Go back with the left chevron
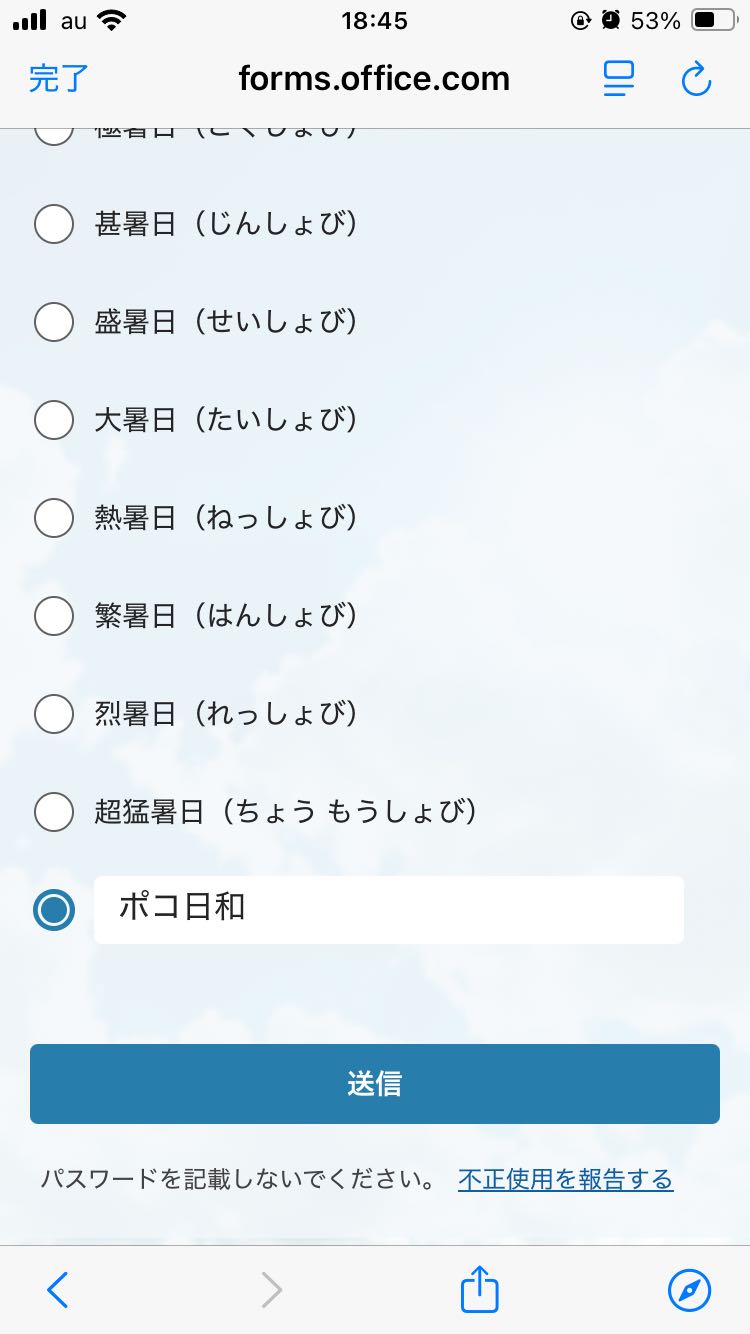Image resolution: width=750 pixels, height=1334 pixels. pos(58,1290)
